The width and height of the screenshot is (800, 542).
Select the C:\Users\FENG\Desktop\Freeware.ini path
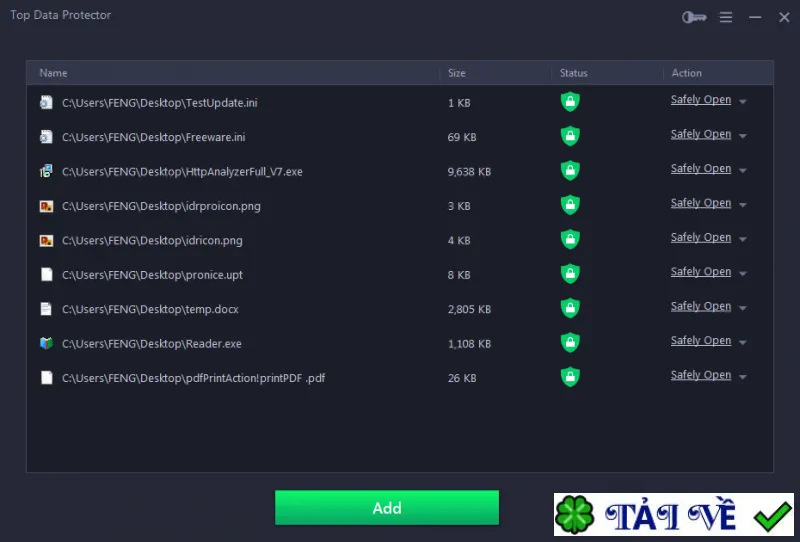click(154, 137)
